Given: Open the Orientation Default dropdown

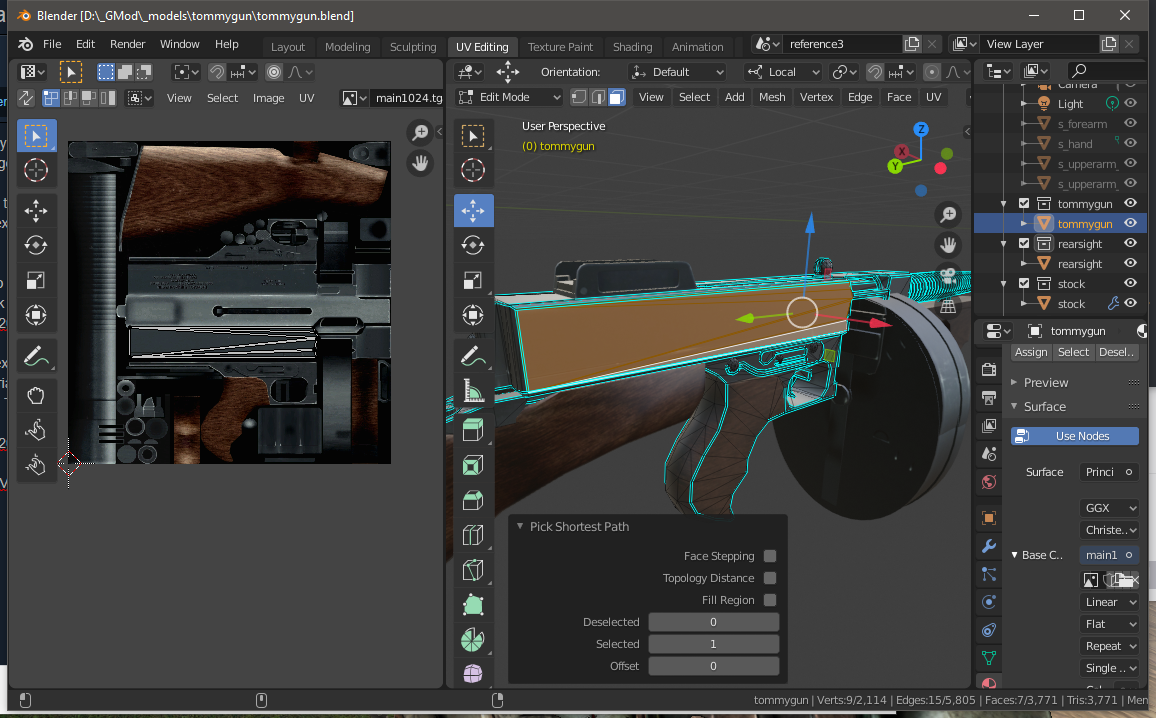Looking at the screenshot, I should 677,72.
